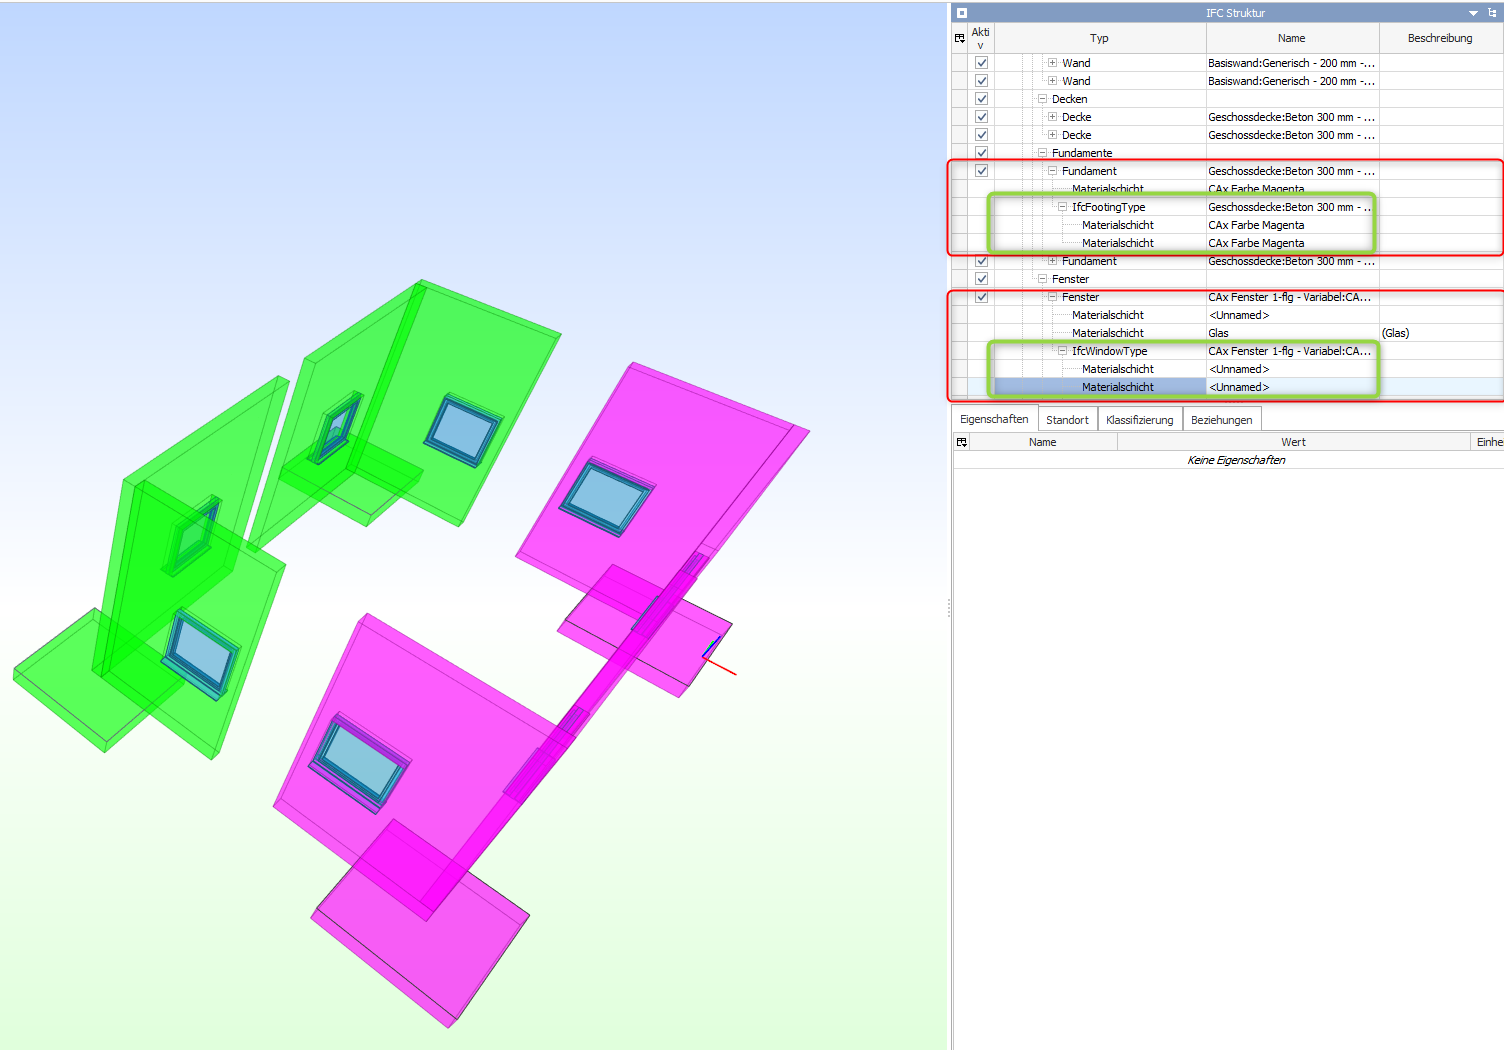Toggle Aktiv checkbox for the Fenster group row
The width and height of the screenshot is (1504, 1050).
click(x=981, y=279)
